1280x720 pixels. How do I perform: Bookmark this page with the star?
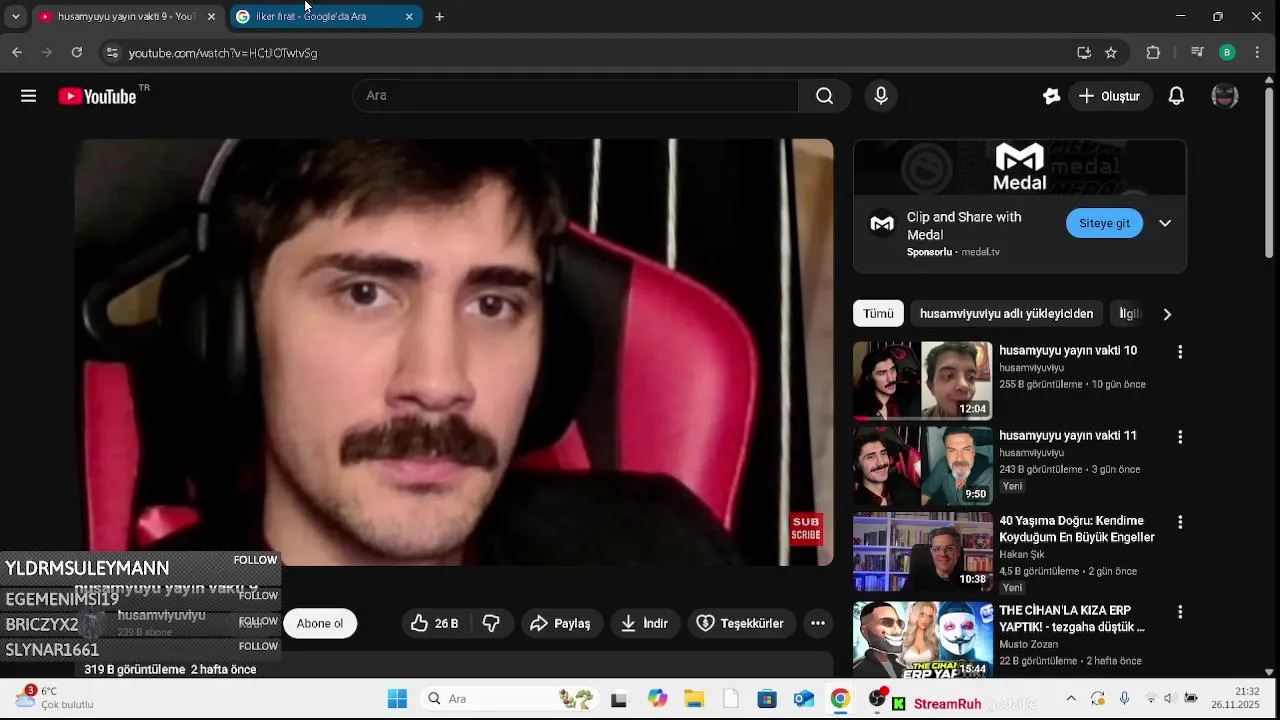pyautogui.click(x=1111, y=52)
